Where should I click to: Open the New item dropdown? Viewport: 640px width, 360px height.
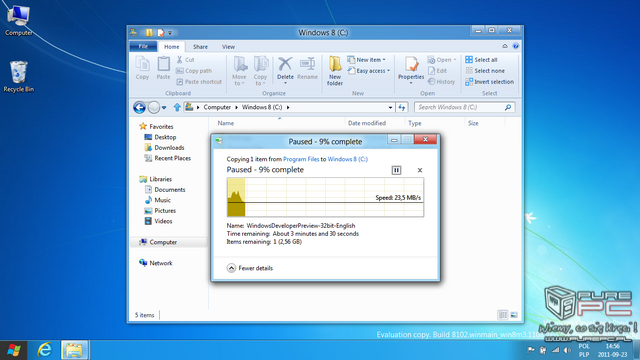(367, 60)
